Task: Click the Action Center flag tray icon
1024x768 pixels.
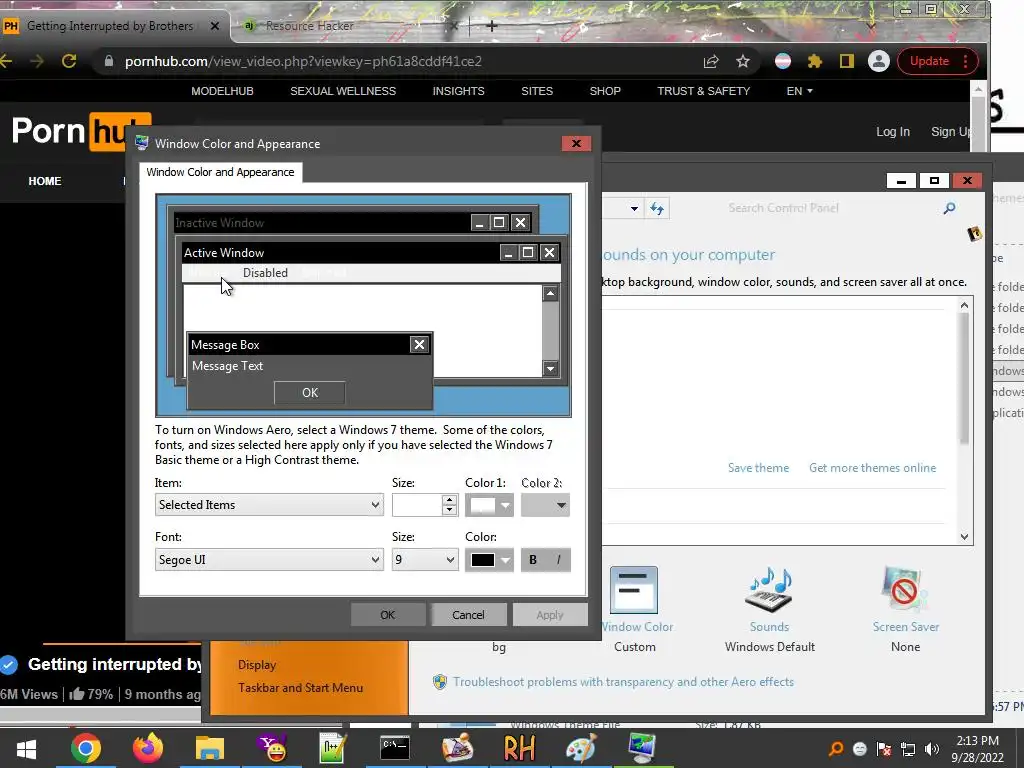Action: click(884, 749)
